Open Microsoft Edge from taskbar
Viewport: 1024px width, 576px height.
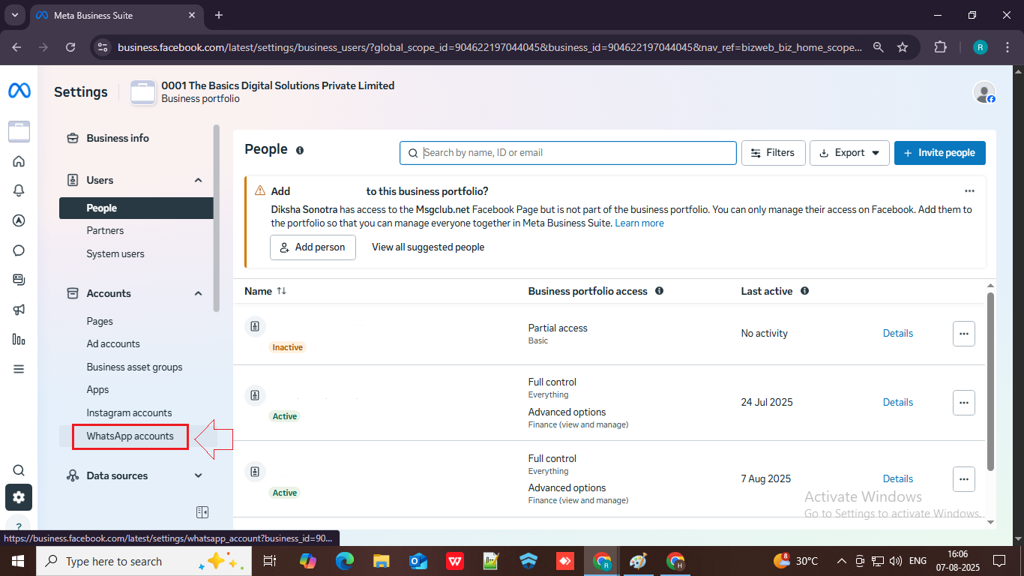coord(344,561)
